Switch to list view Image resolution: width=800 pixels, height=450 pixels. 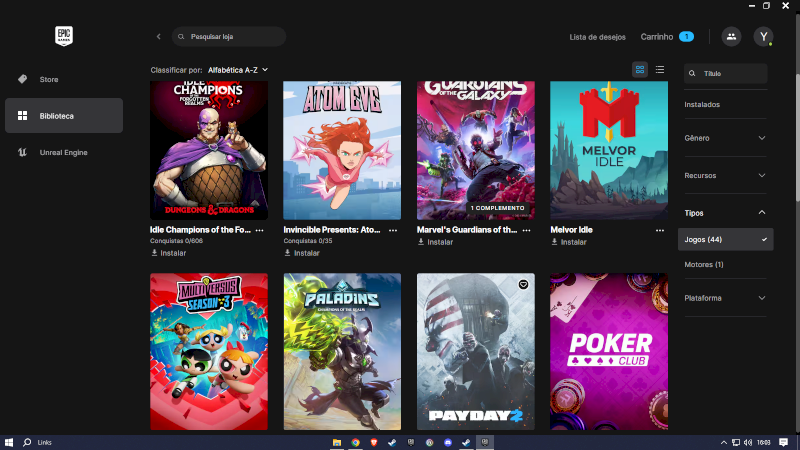pyautogui.click(x=660, y=69)
